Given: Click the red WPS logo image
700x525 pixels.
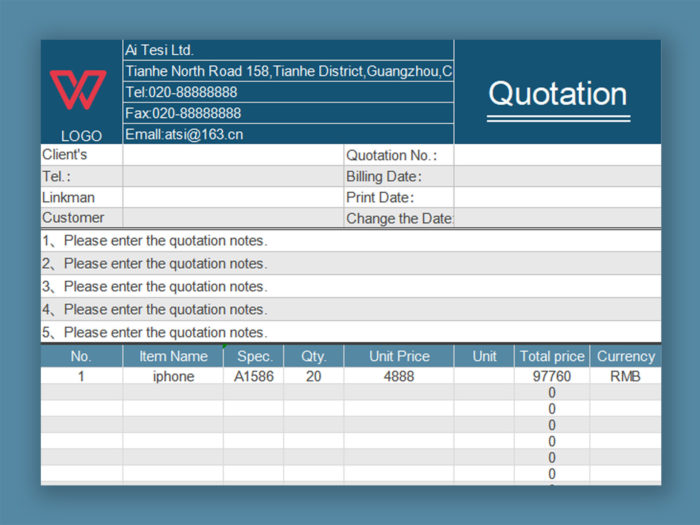Looking at the screenshot, I should click(x=78, y=89).
